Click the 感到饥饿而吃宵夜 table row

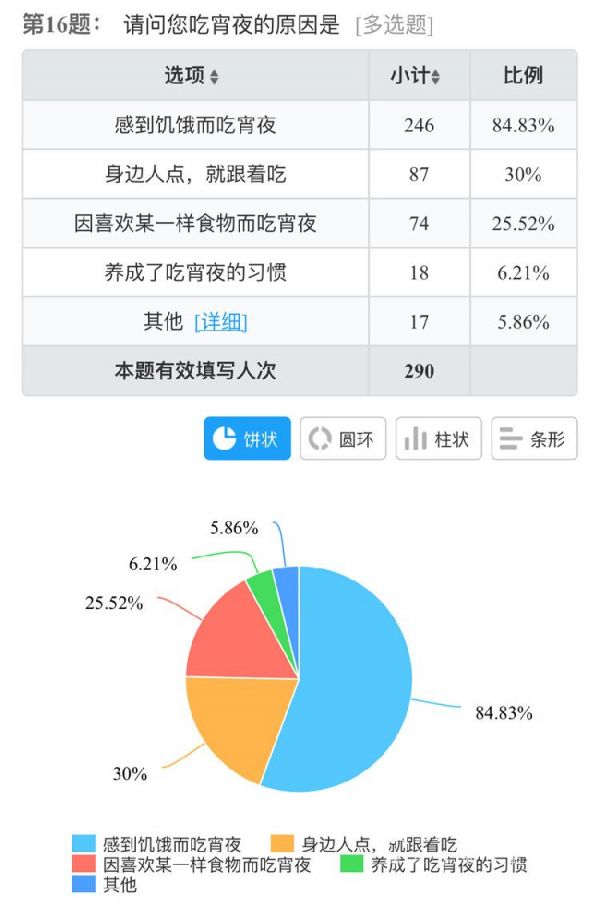299,125
